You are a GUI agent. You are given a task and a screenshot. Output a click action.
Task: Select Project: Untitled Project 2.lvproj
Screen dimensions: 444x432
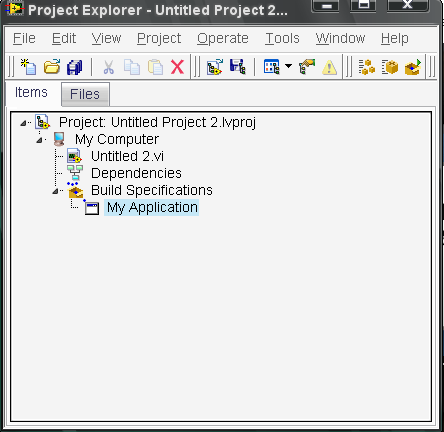[157, 122]
